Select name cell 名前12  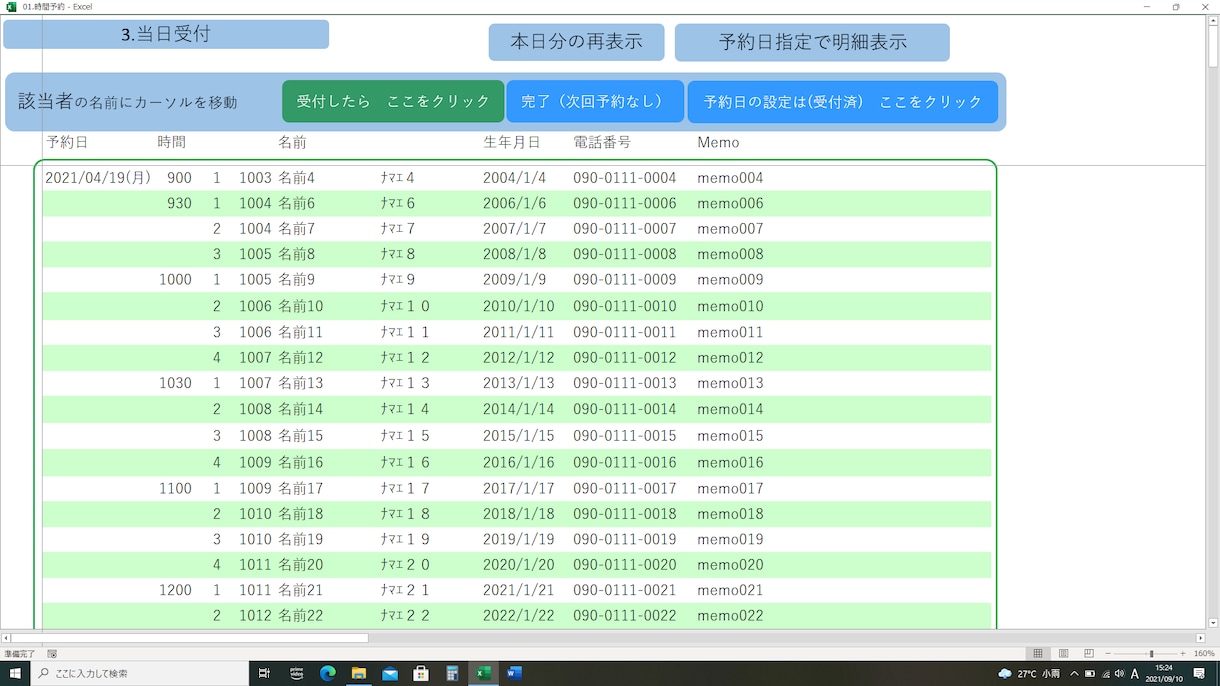(300, 357)
